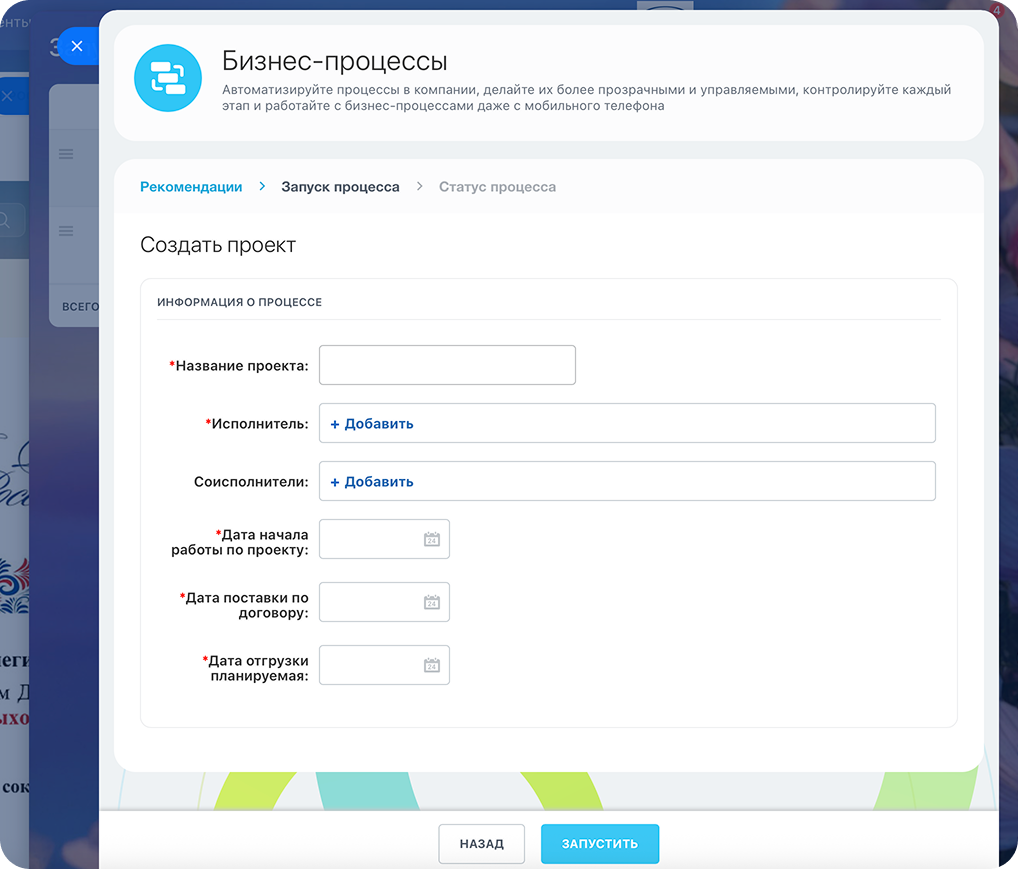Focus the Название проекта input field
The height and width of the screenshot is (869, 1018).
pos(447,365)
